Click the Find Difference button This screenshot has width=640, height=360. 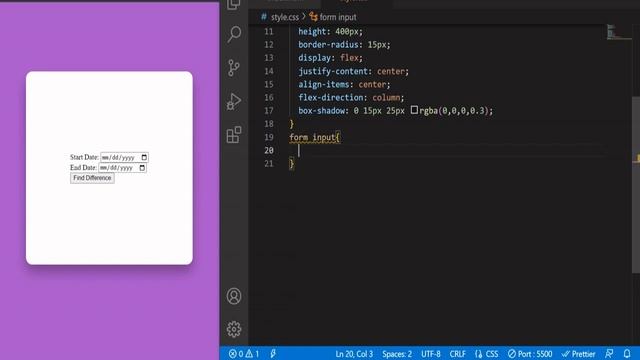point(92,178)
